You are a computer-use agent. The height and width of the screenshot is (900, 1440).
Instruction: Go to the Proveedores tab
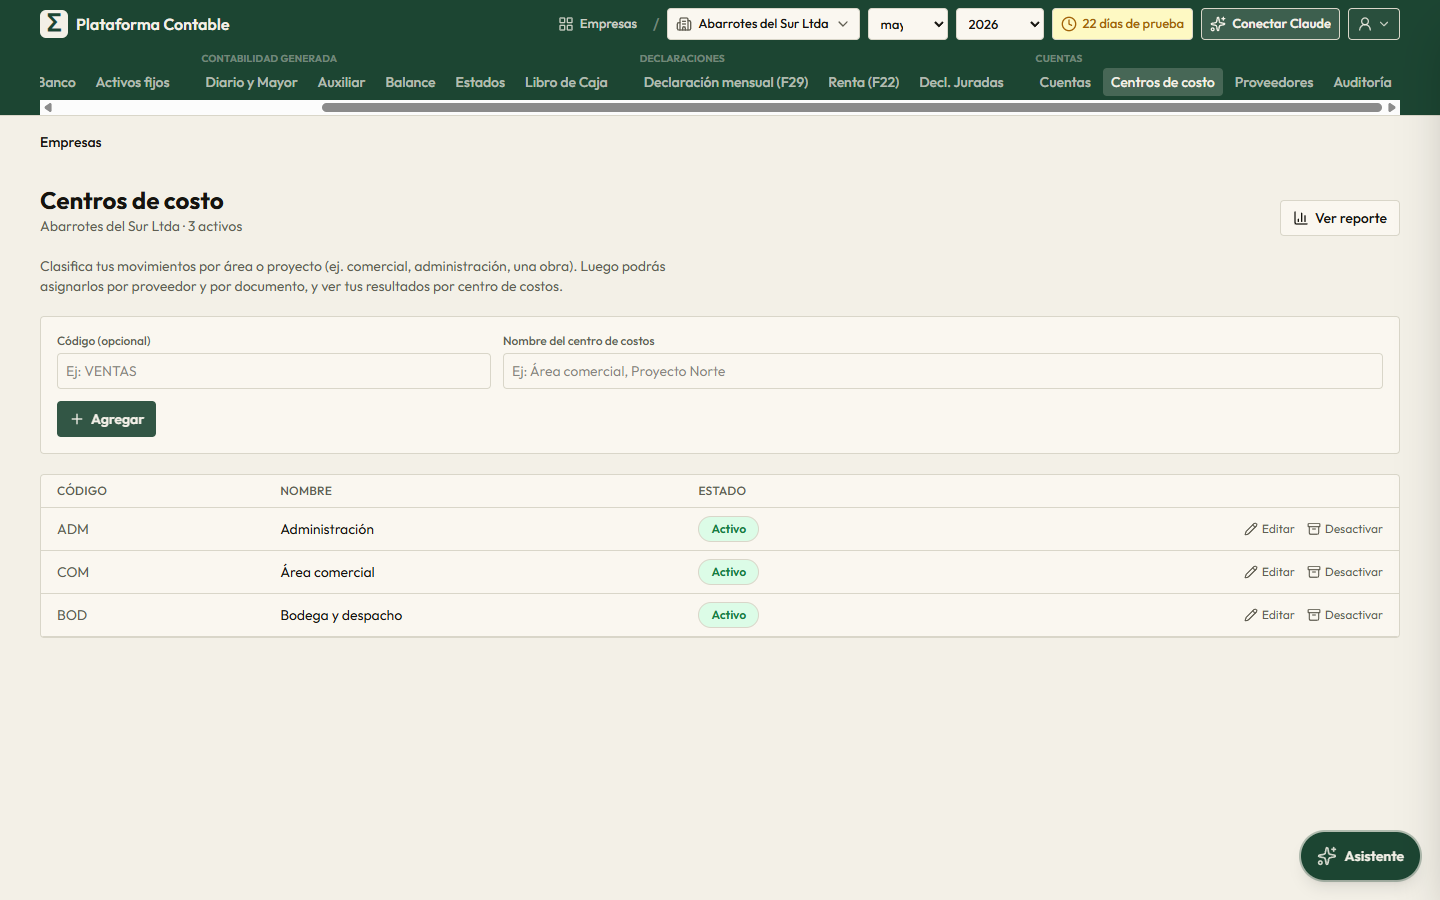point(1274,82)
